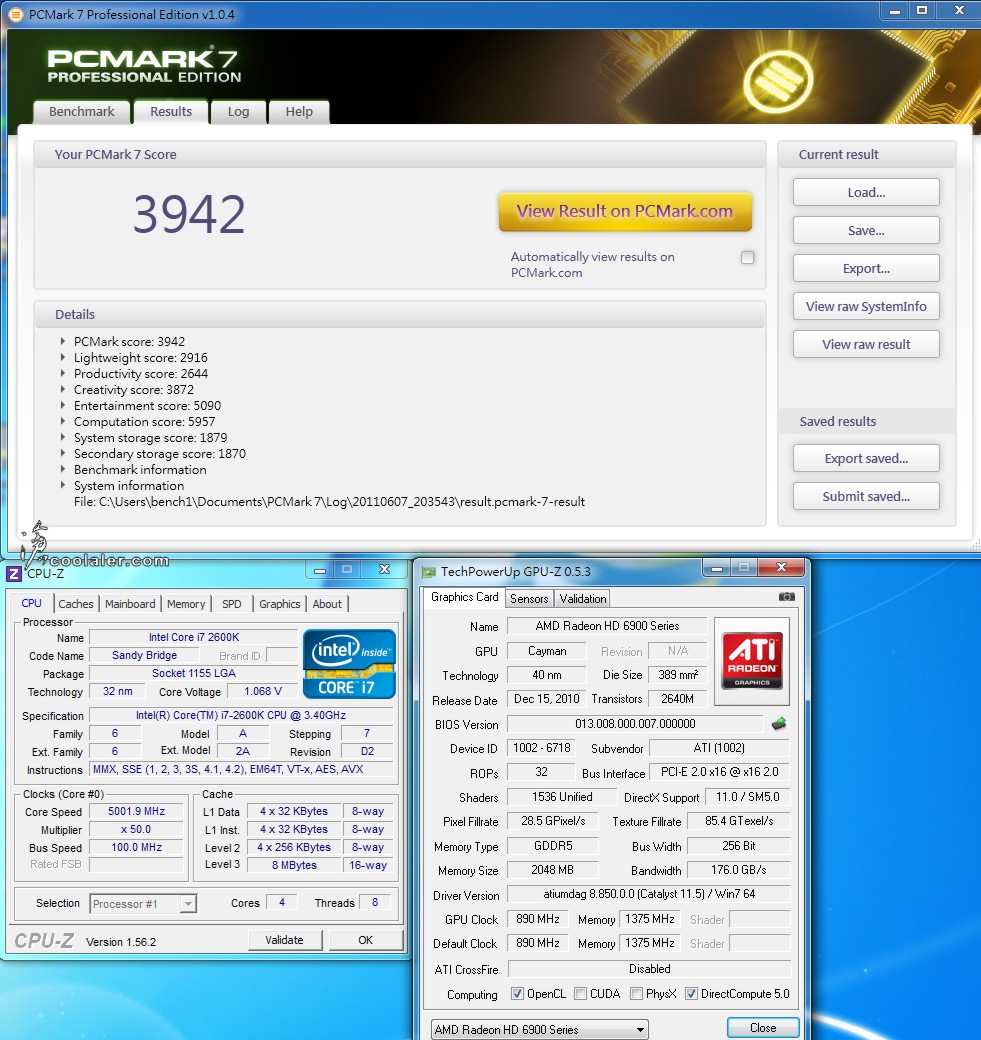The image size is (981, 1040).
Task: Expand the Benchmark information row
Action: pos(63,469)
